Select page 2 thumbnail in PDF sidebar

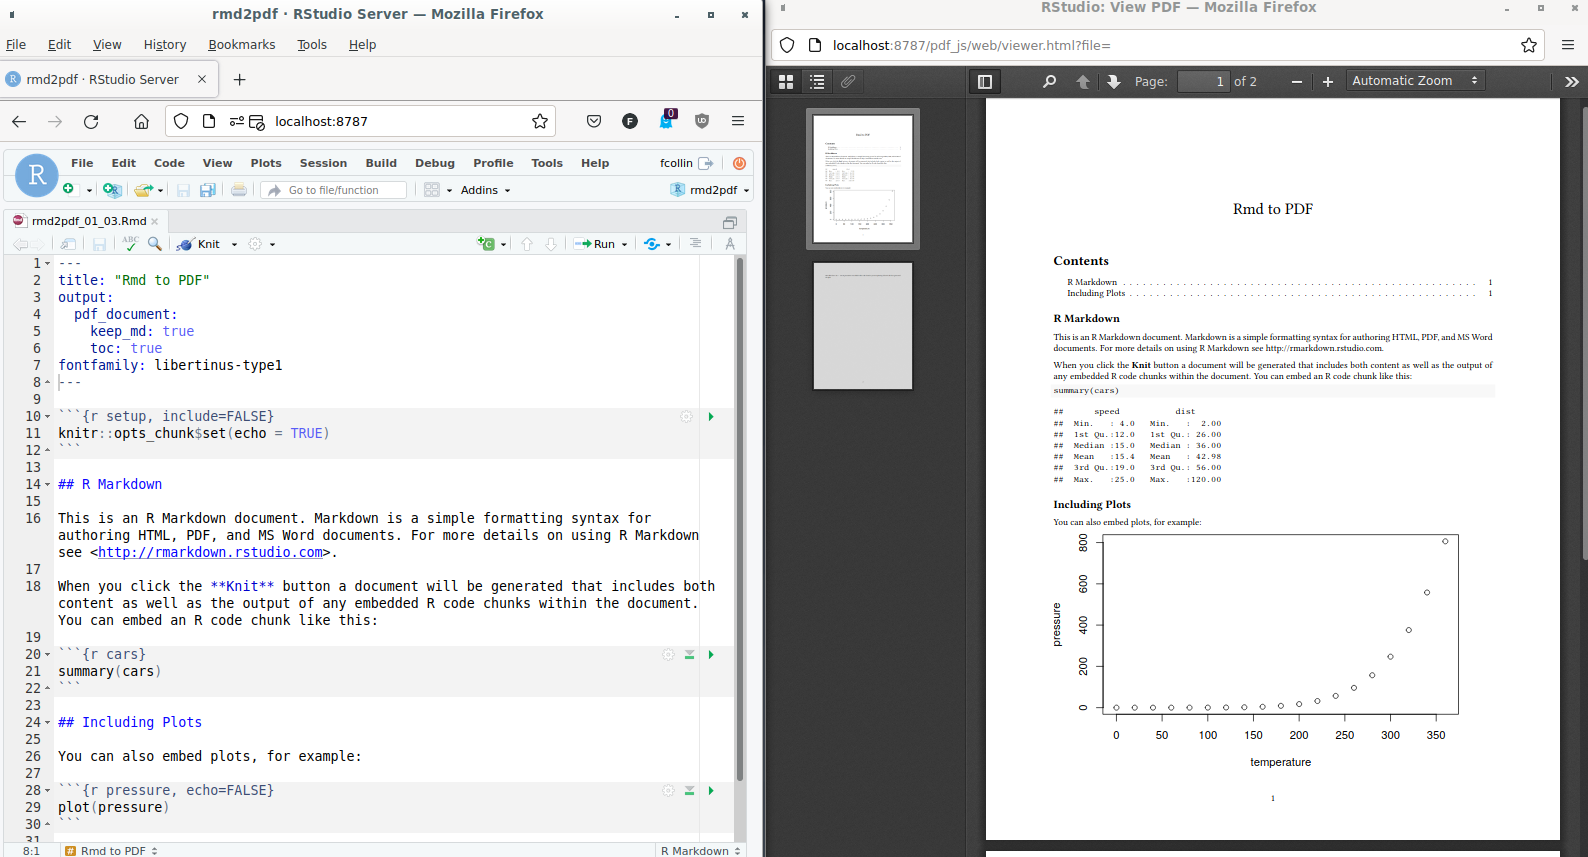pyautogui.click(x=863, y=326)
